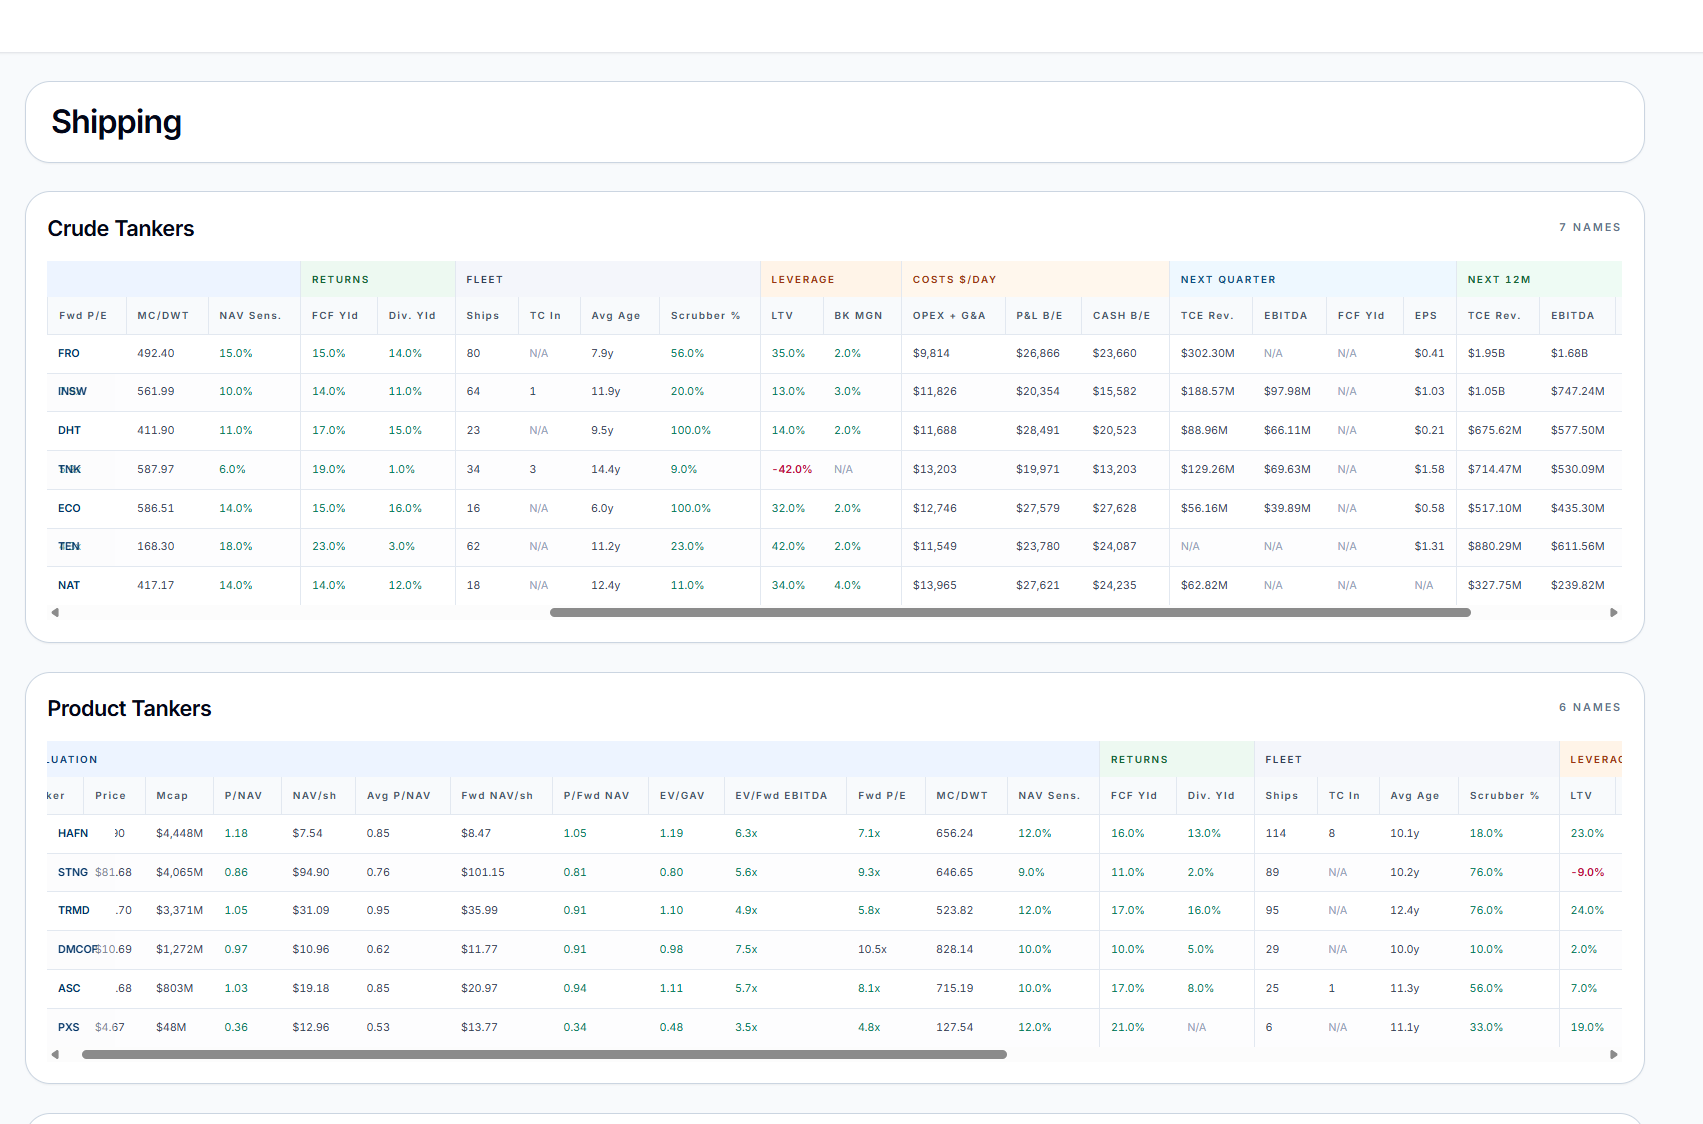
Task: Click the Product Tankers horizontal scrollbar thumb
Action: [544, 1054]
